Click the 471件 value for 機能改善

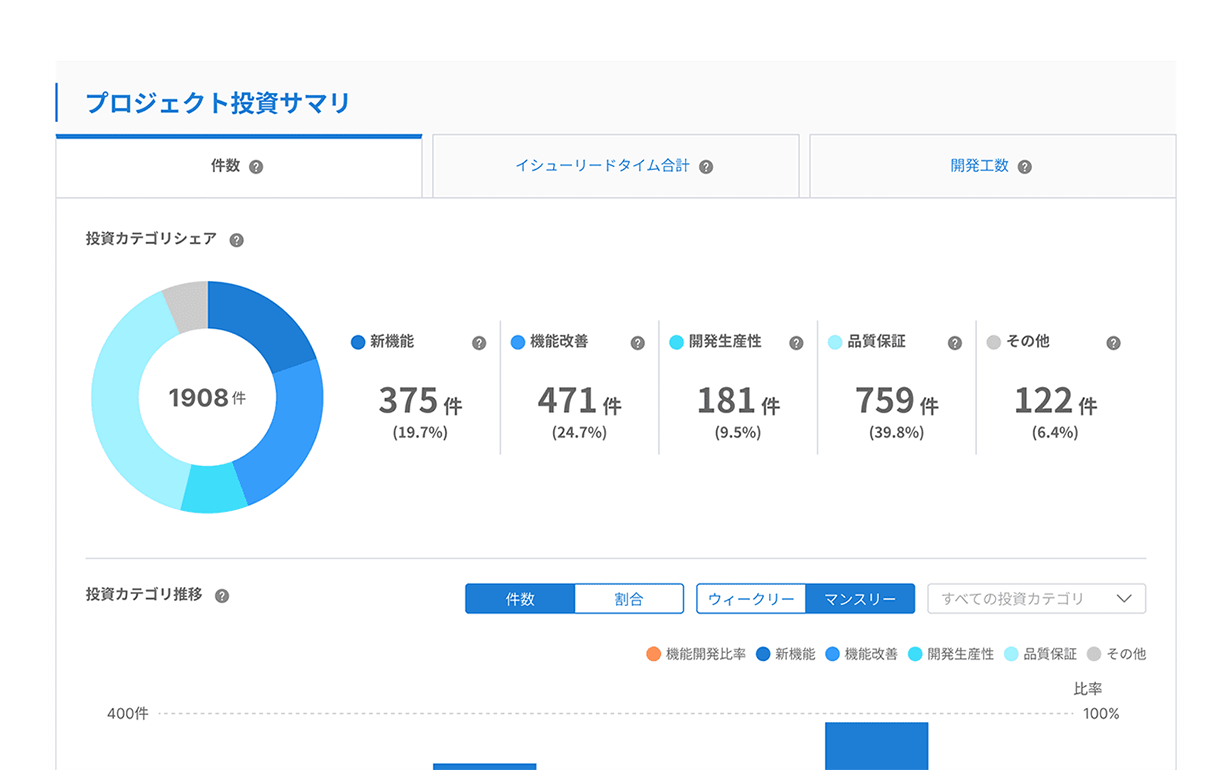pos(579,402)
